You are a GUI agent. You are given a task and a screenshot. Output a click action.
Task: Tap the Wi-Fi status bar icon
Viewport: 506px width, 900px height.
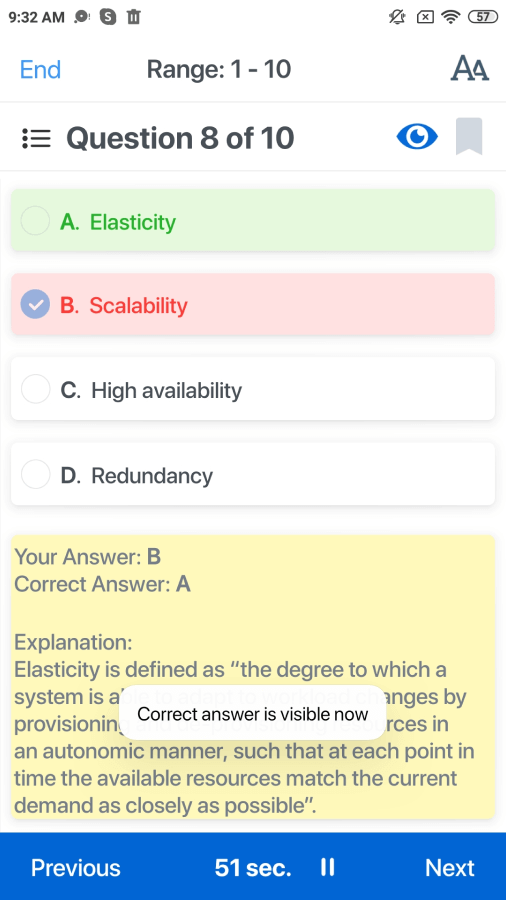click(x=451, y=17)
